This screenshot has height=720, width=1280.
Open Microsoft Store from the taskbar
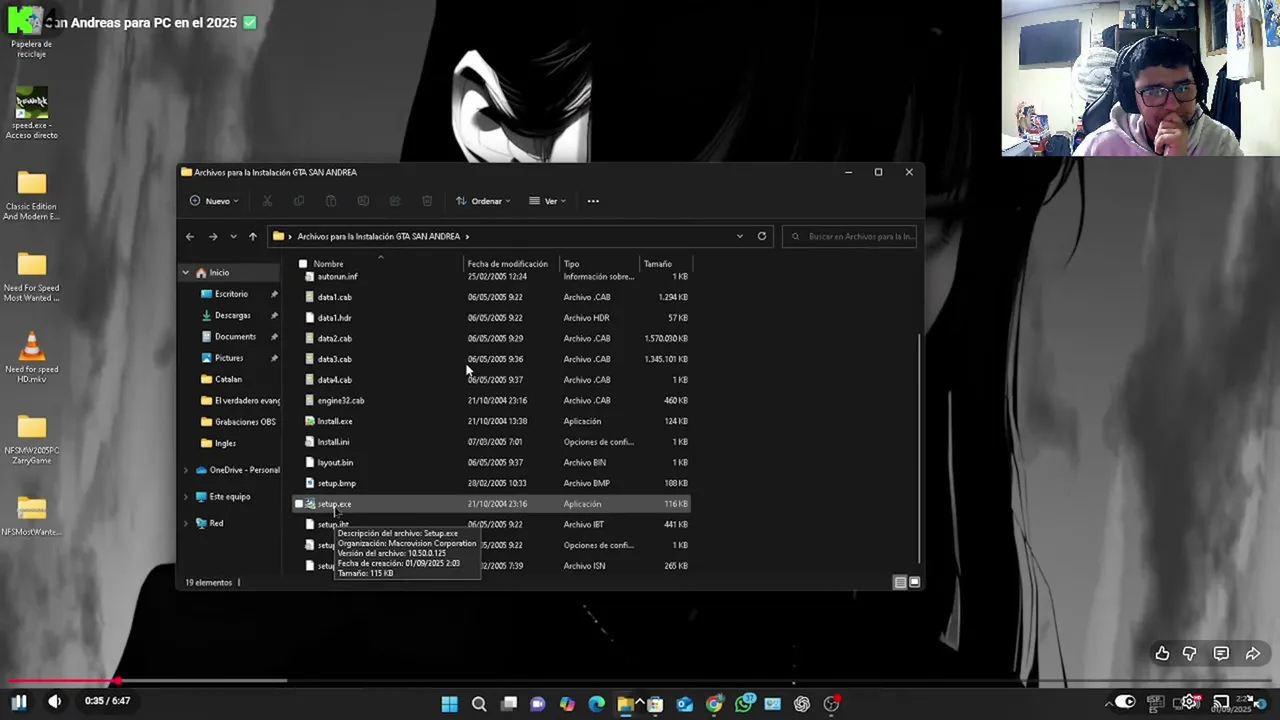coord(655,704)
